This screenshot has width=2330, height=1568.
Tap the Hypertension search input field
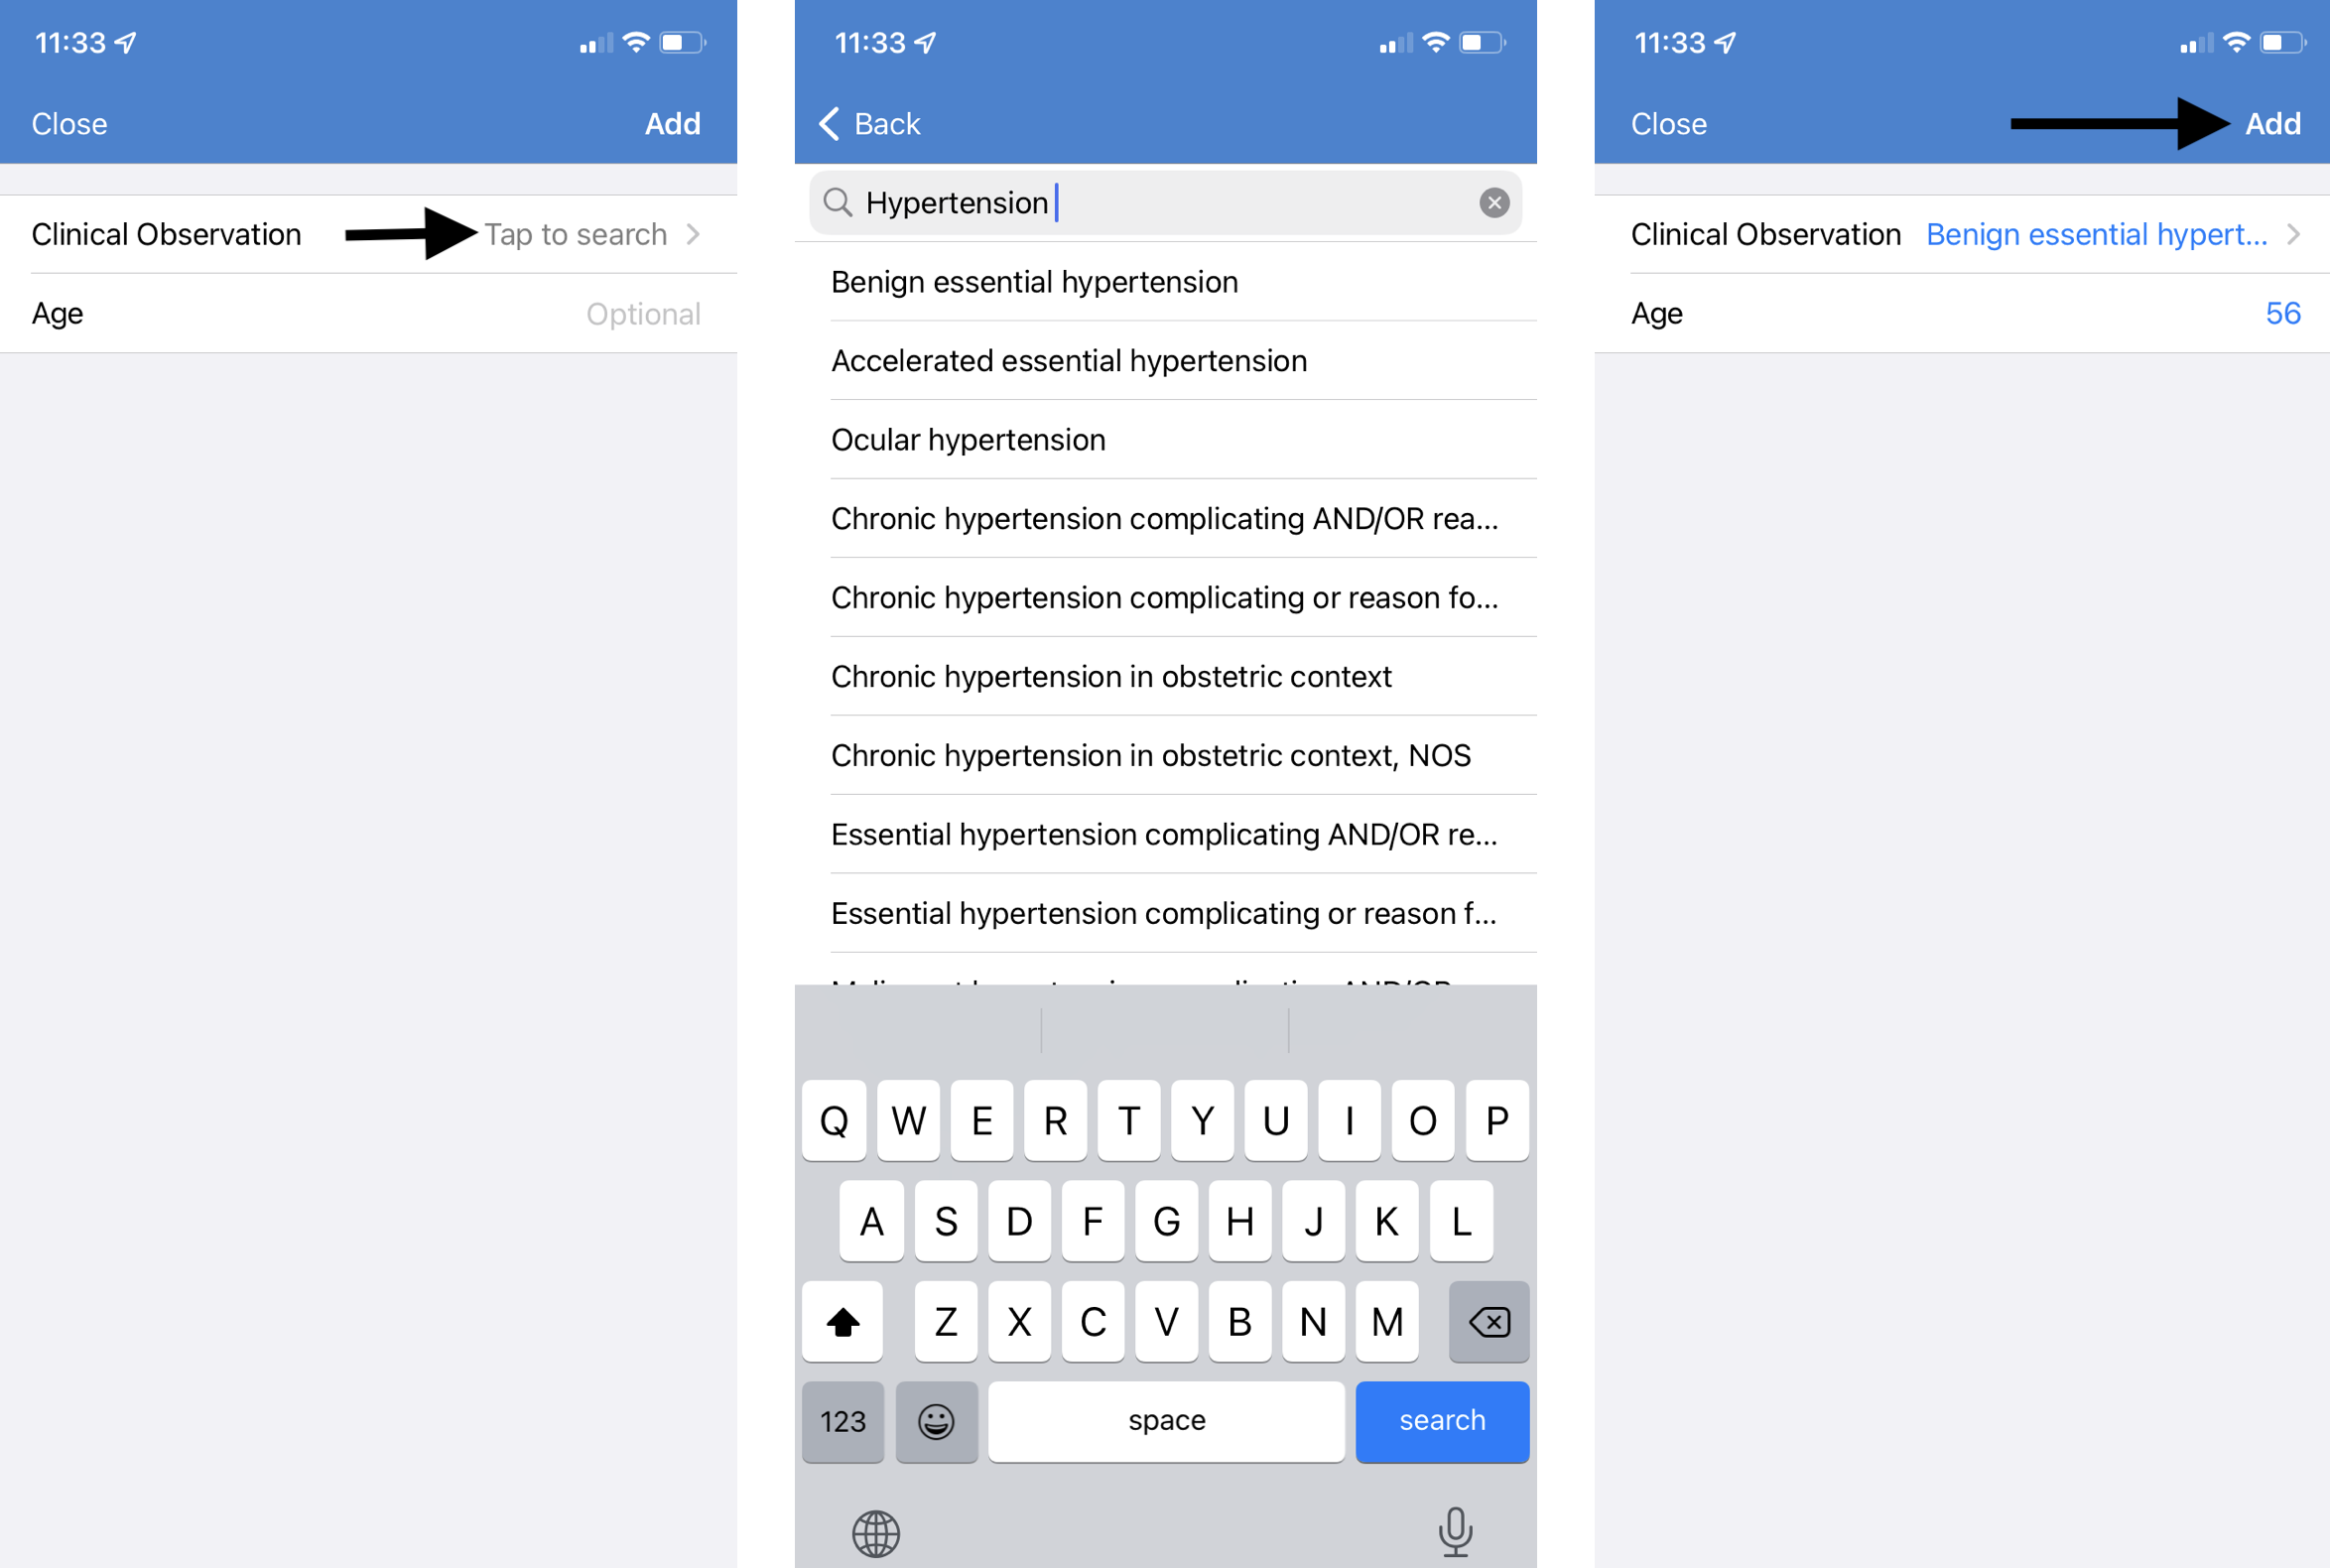1163,201
